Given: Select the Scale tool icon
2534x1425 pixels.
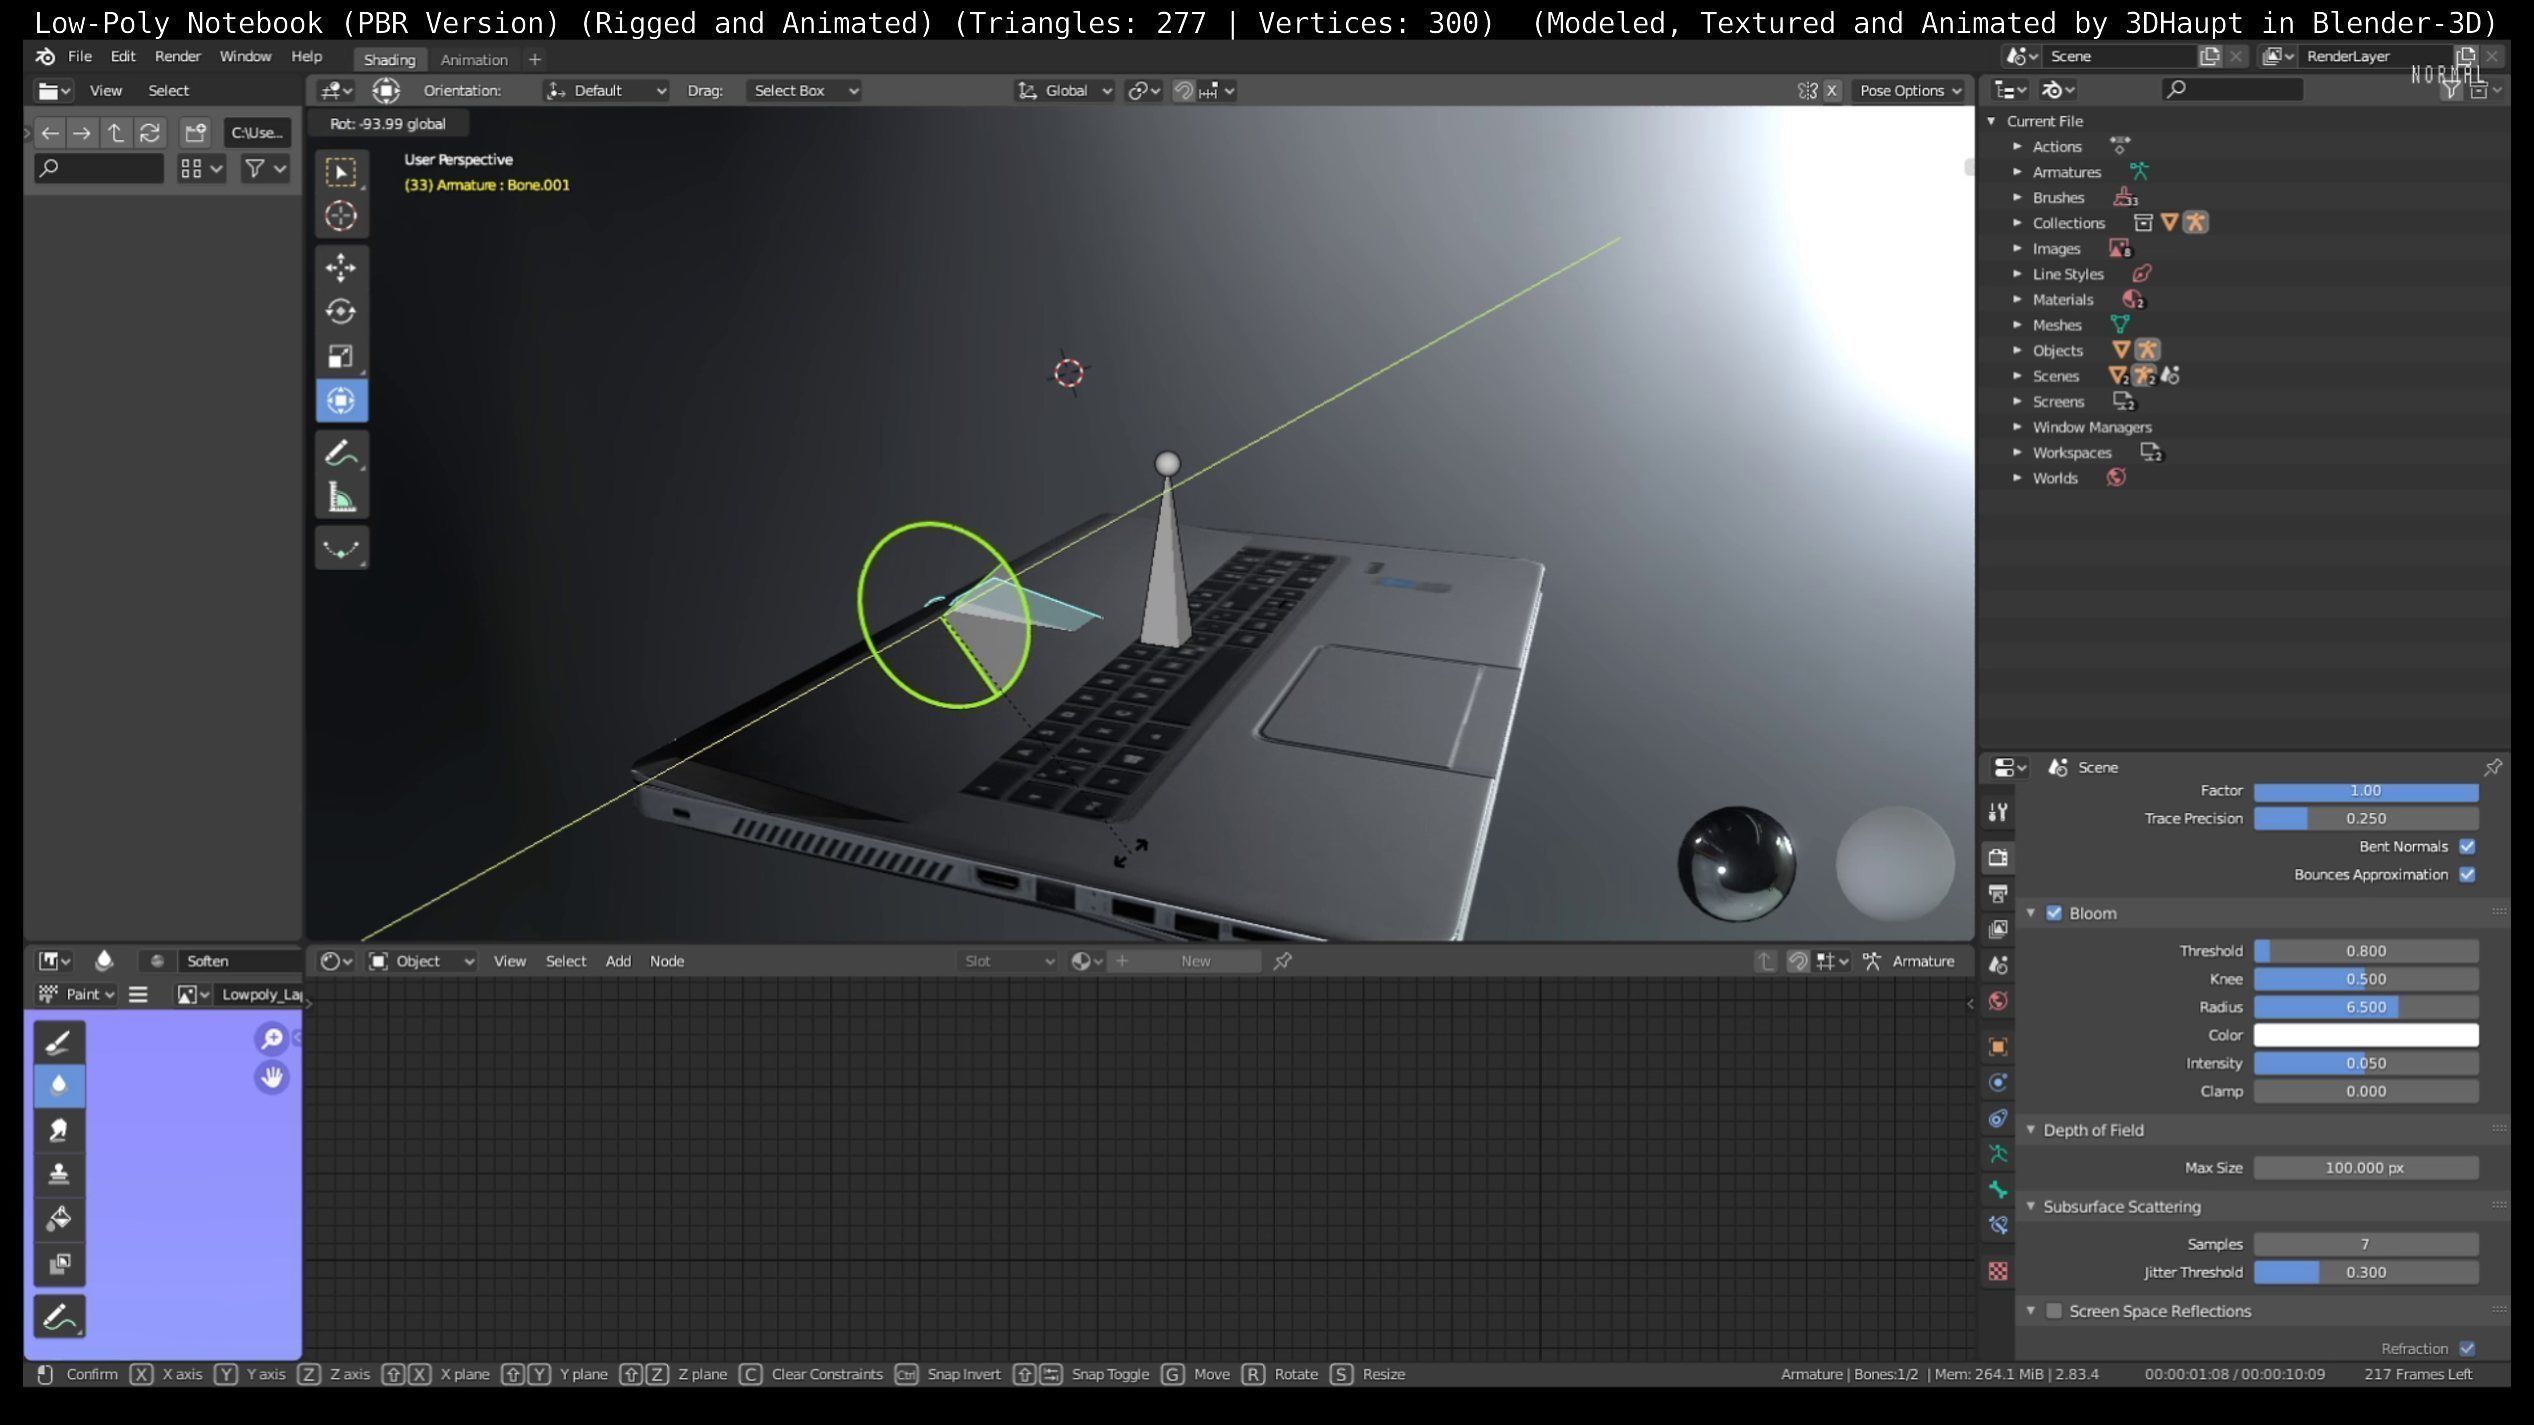Looking at the screenshot, I should point(341,356).
